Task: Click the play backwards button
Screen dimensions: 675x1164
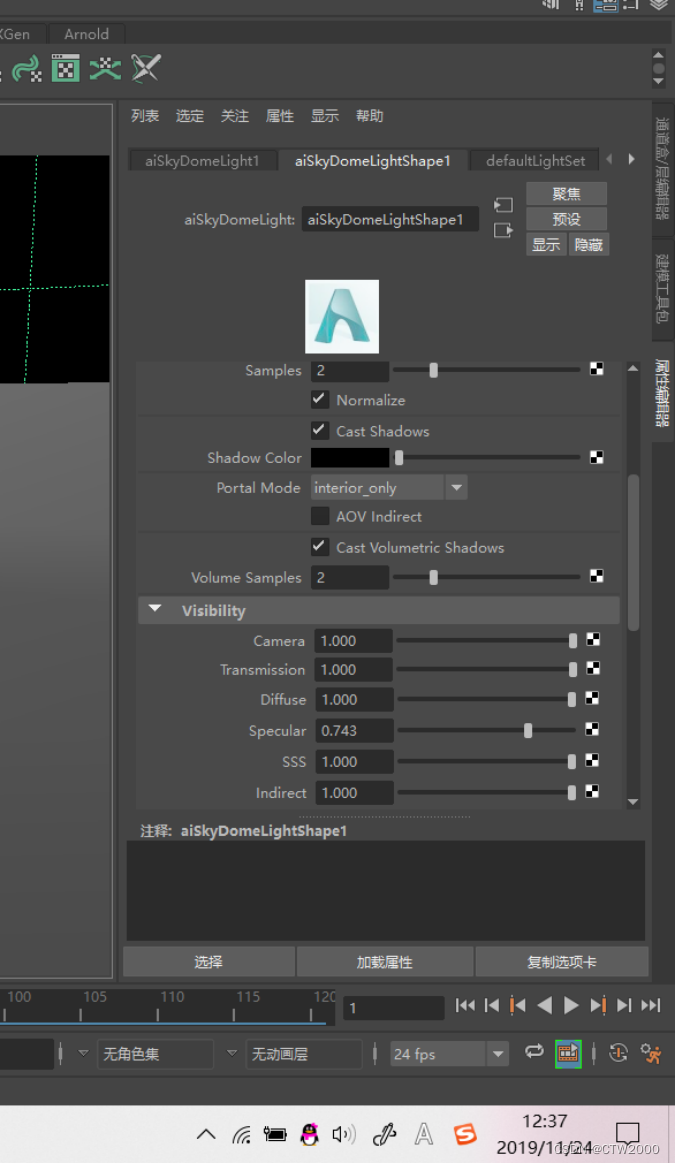Action: tap(544, 1006)
